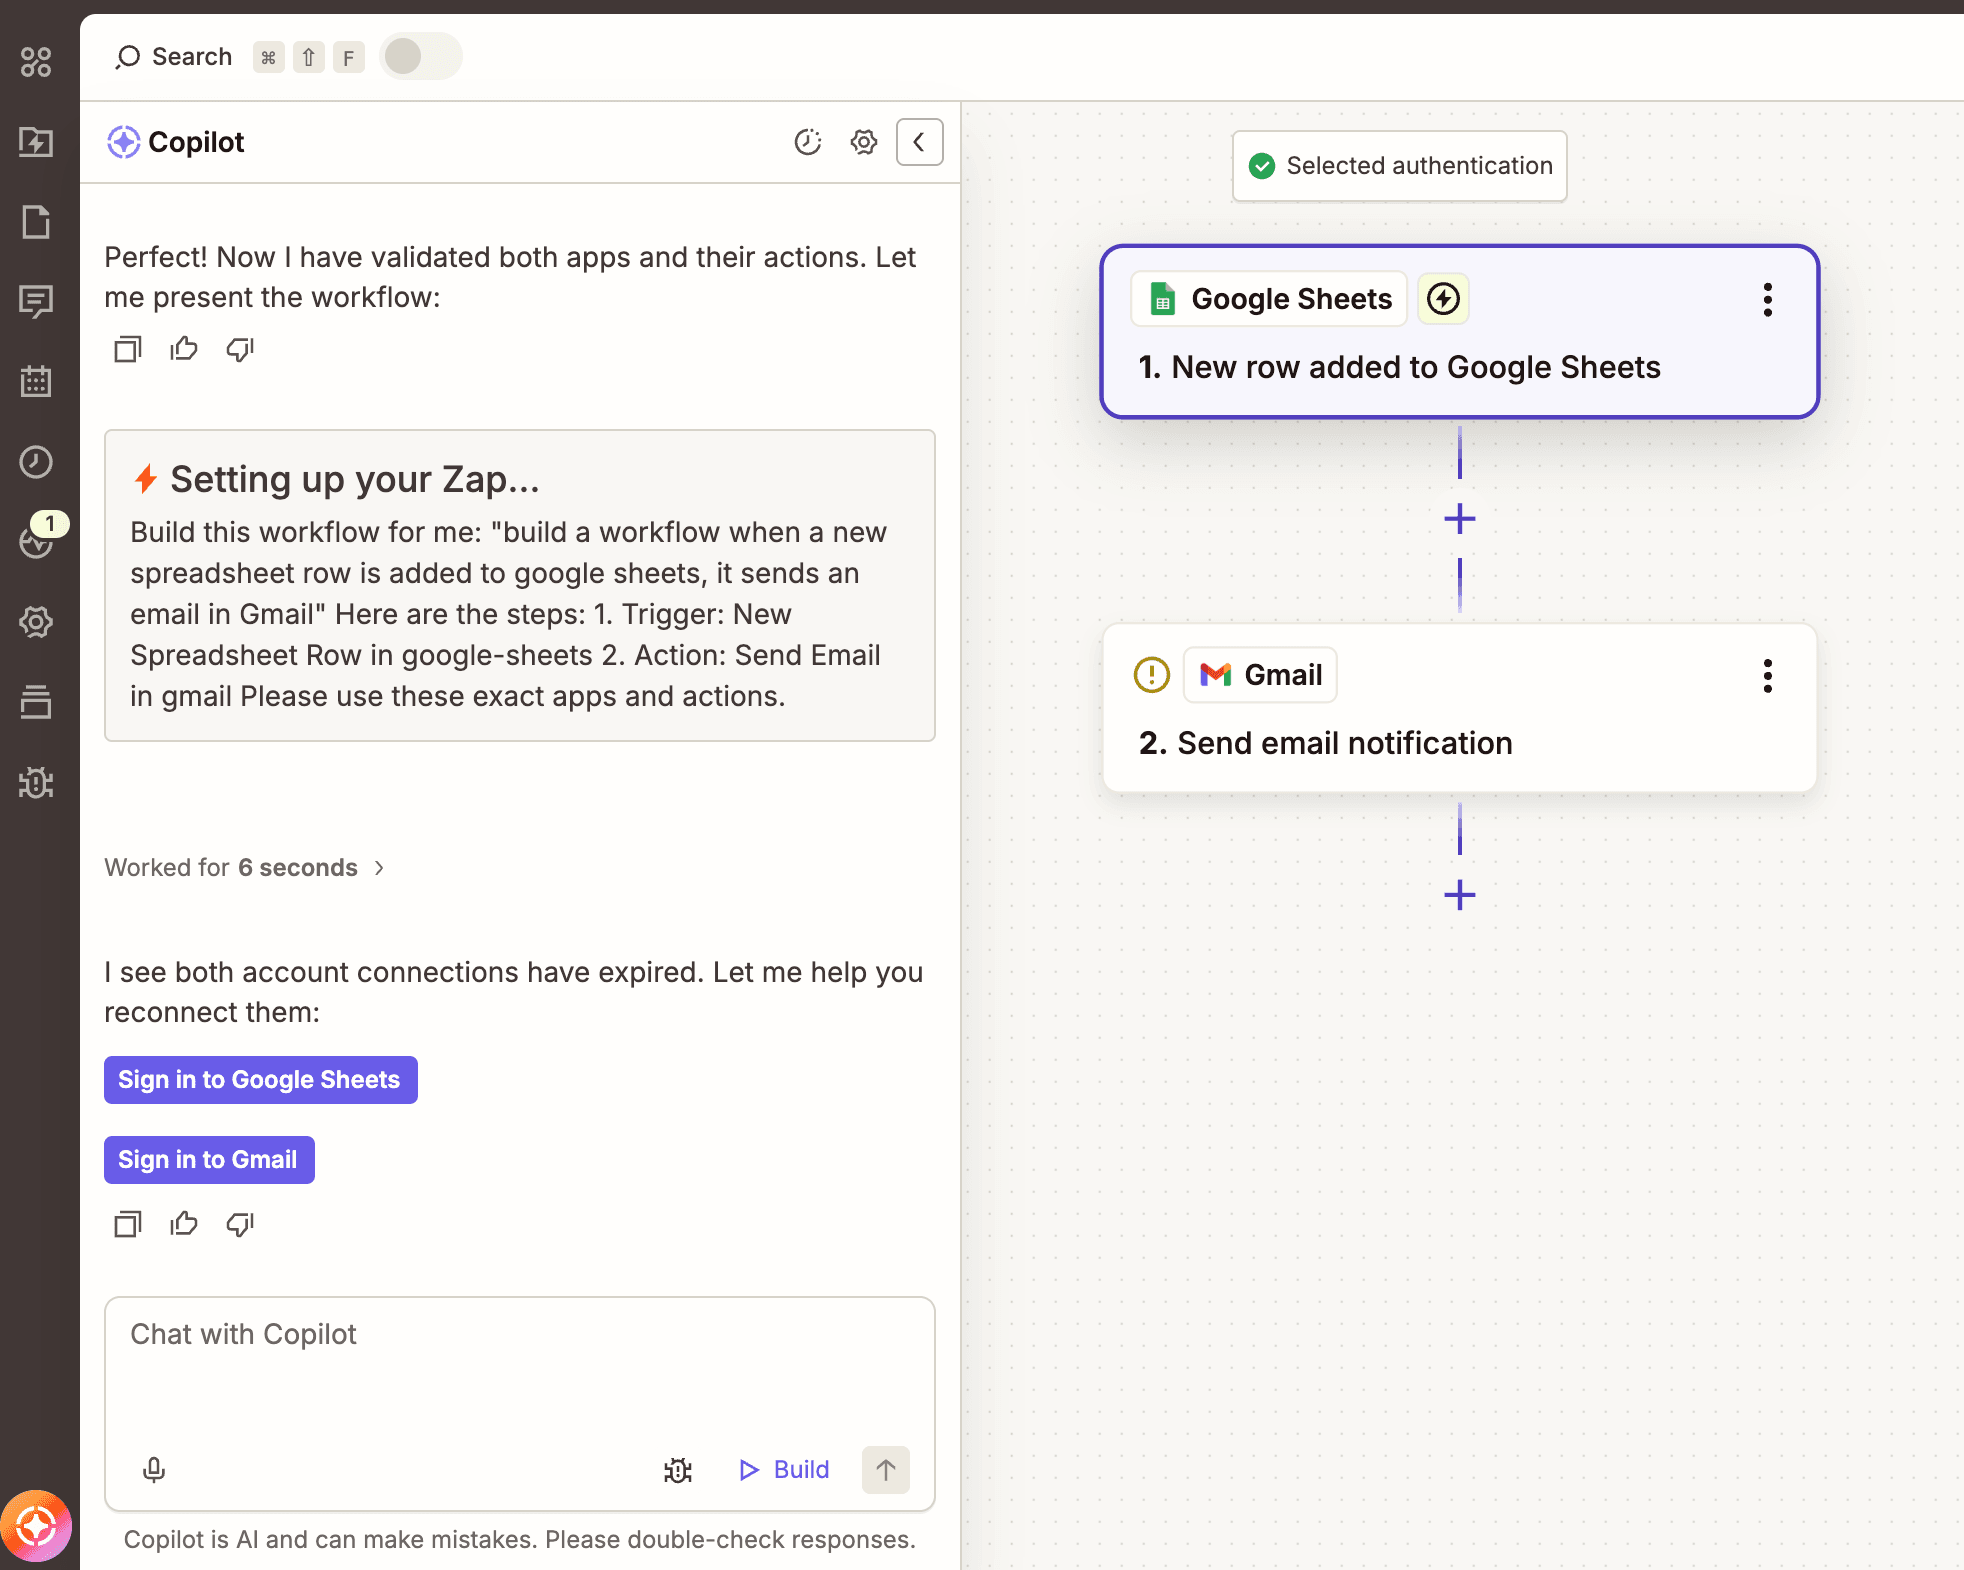Click Sign in to Google Sheets button

[x=261, y=1080]
